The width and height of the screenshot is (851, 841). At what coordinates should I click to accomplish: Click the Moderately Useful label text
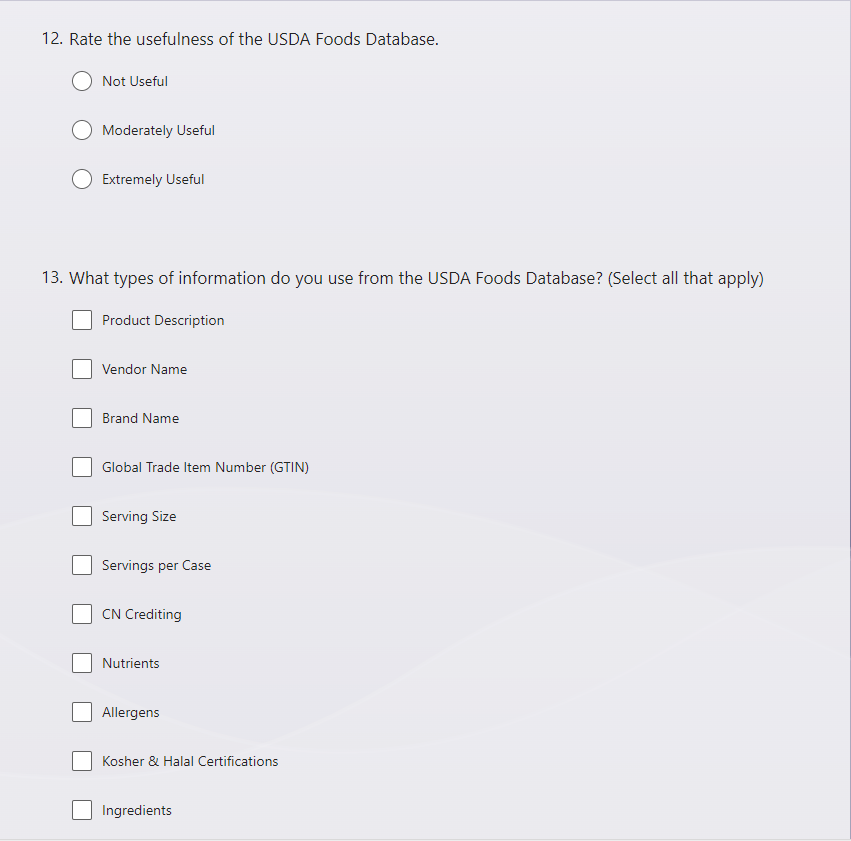coord(158,131)
